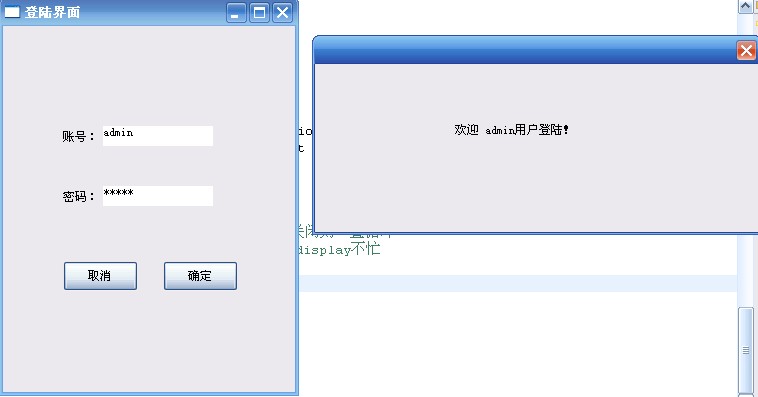Close the 登陆界面 login window
The width and height of the screenshot is (758, 397).
coord(282,13)
